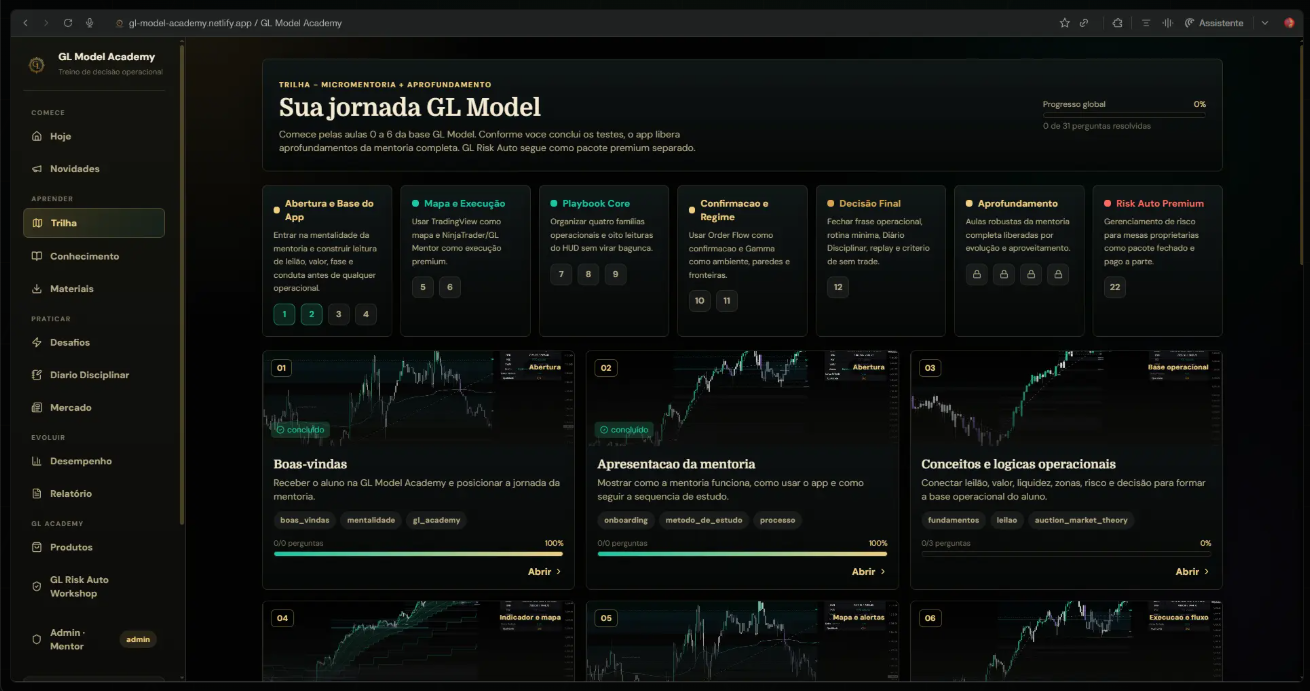Open Relatório in the sidebar
Viewport: 1310px width, 691px height.
pos(94,494)
